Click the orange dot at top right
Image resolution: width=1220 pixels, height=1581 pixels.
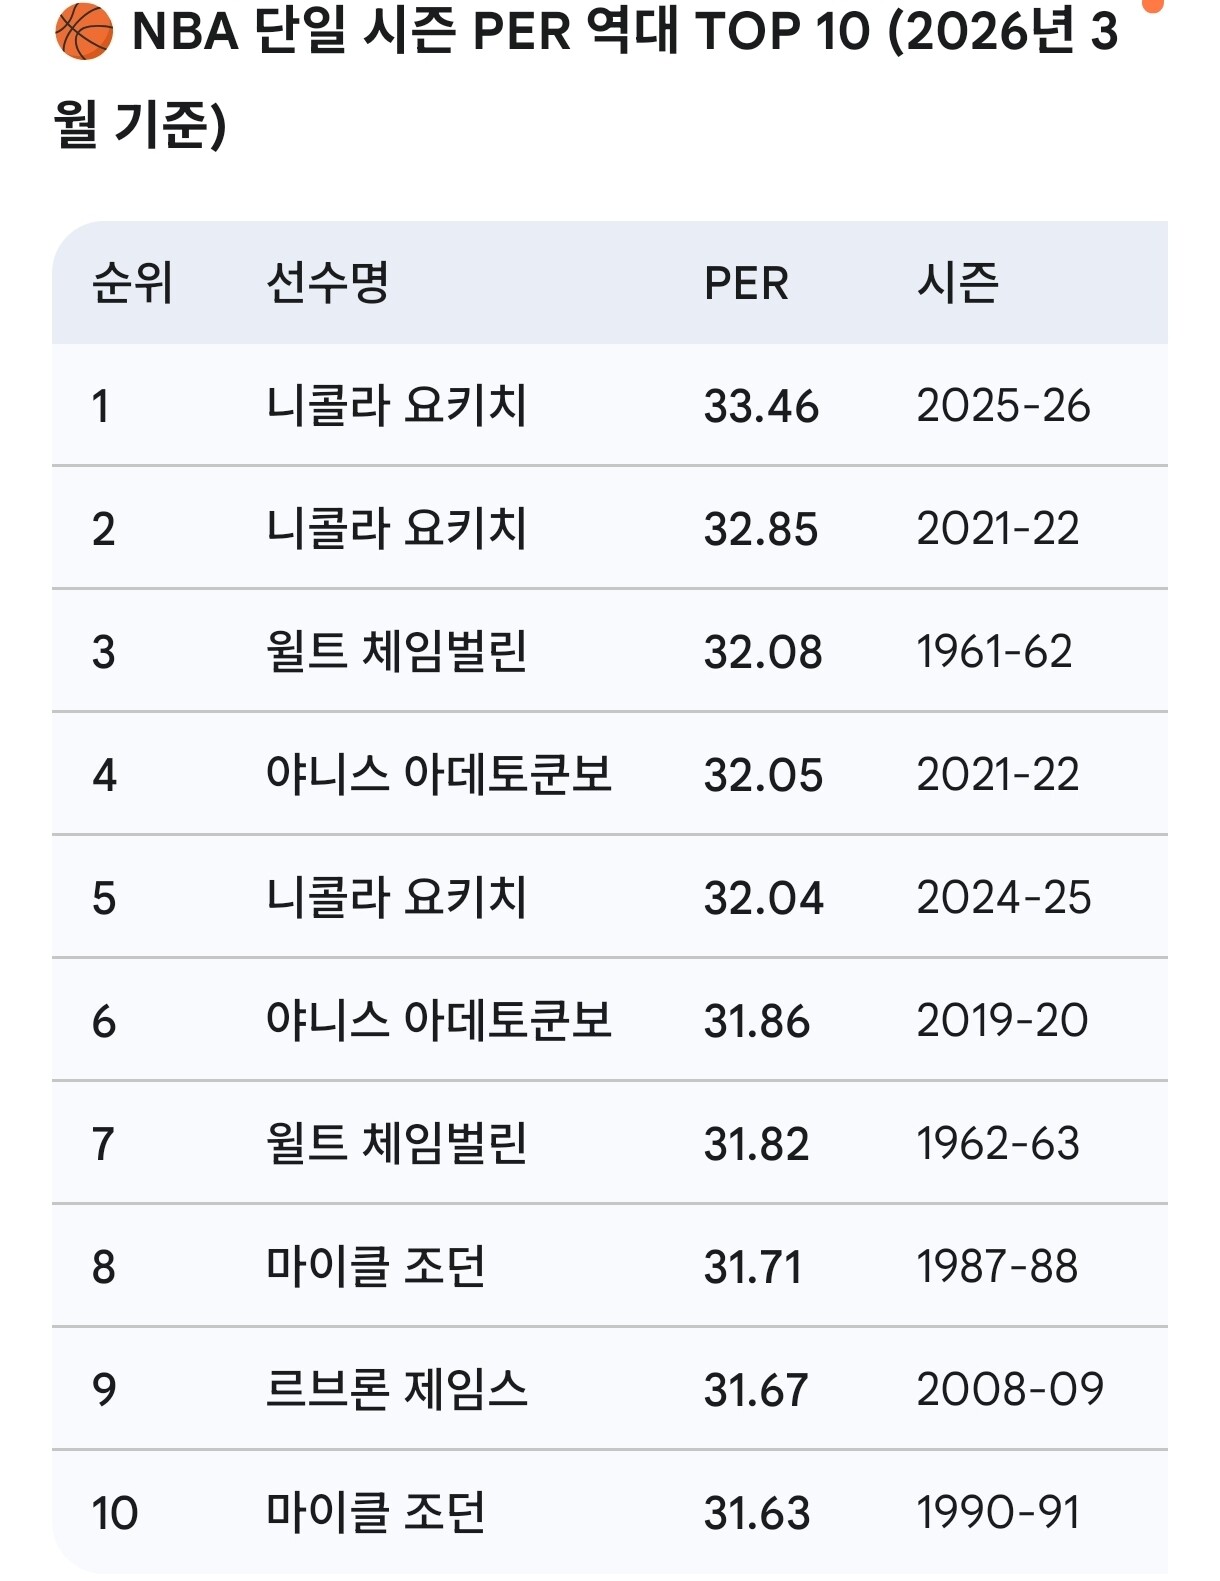[1153, 5]
